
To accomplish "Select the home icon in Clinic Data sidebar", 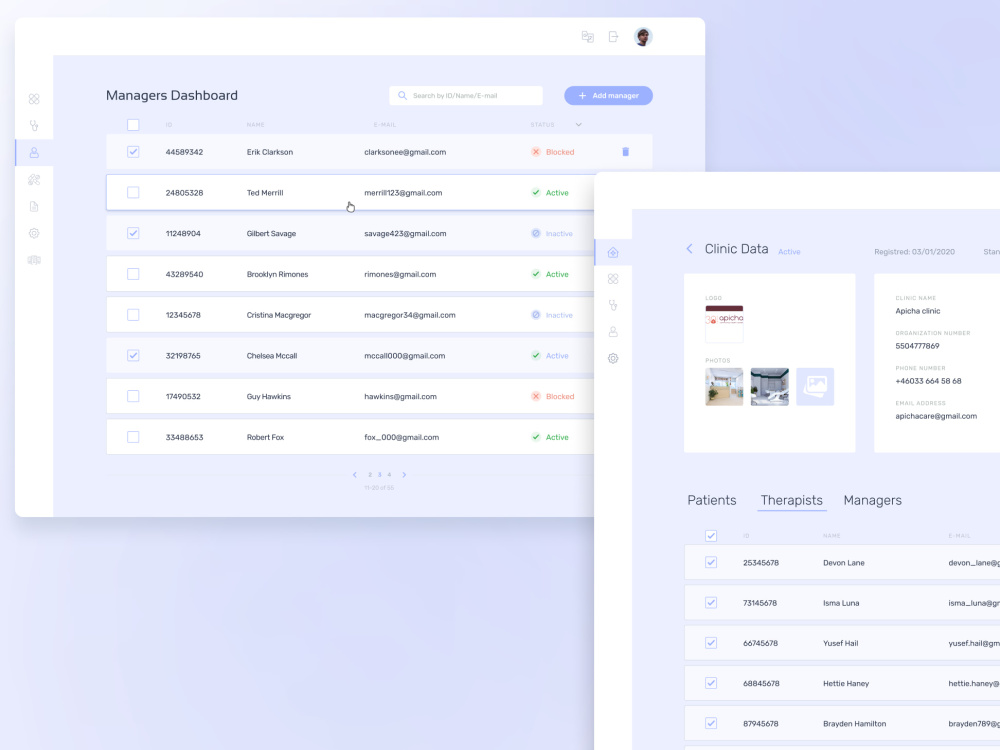I will tap(613, 253).
